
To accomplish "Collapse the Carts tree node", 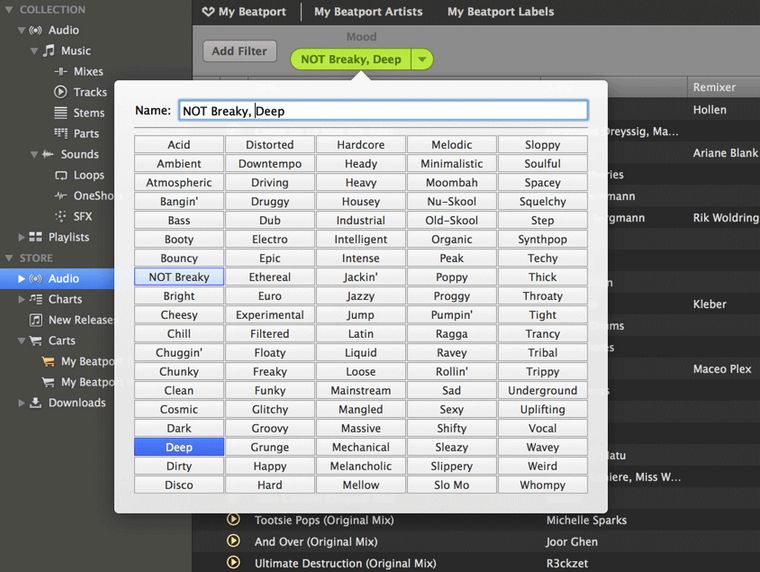I will 21,341.
